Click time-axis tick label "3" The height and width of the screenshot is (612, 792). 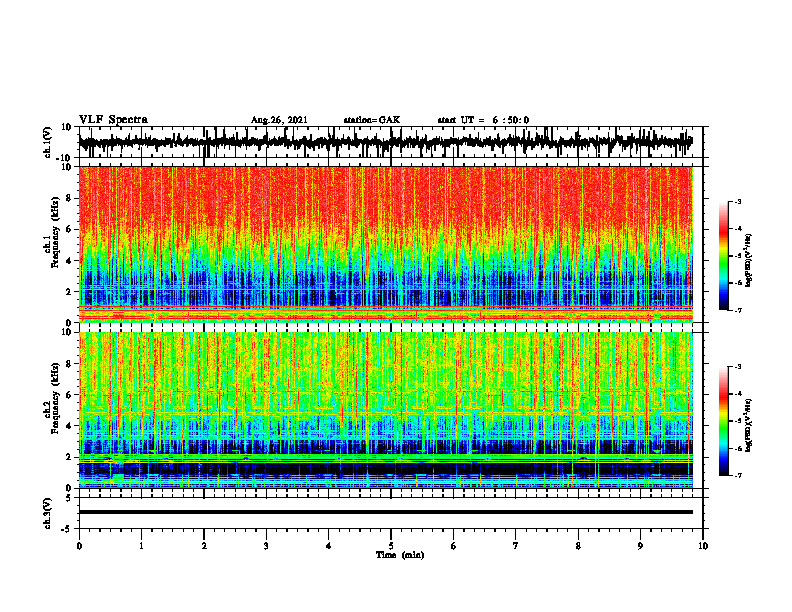click(x=266, y=546)
